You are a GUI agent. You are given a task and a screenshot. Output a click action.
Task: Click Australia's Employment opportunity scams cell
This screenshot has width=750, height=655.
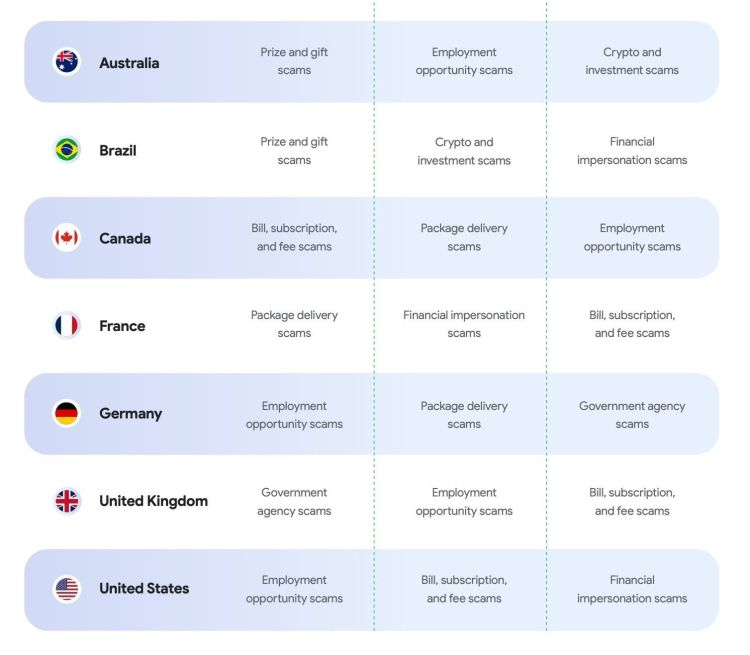tap(464, 61)
